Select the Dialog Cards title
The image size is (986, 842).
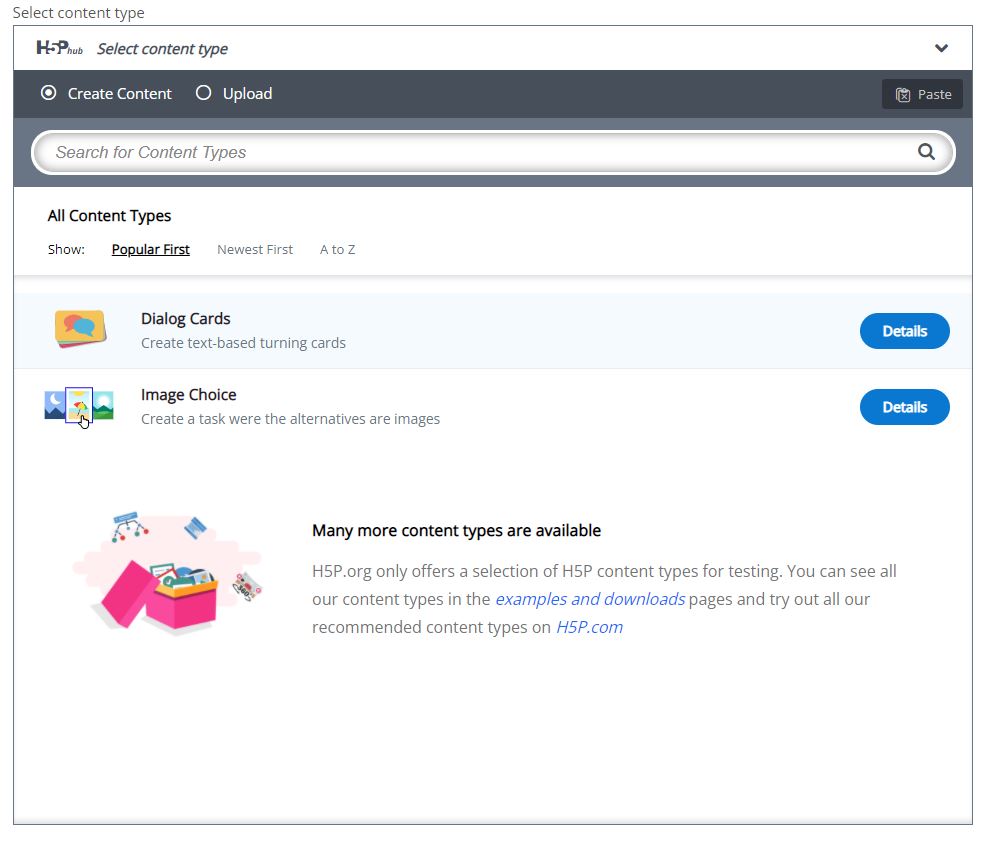coord(186,319)
